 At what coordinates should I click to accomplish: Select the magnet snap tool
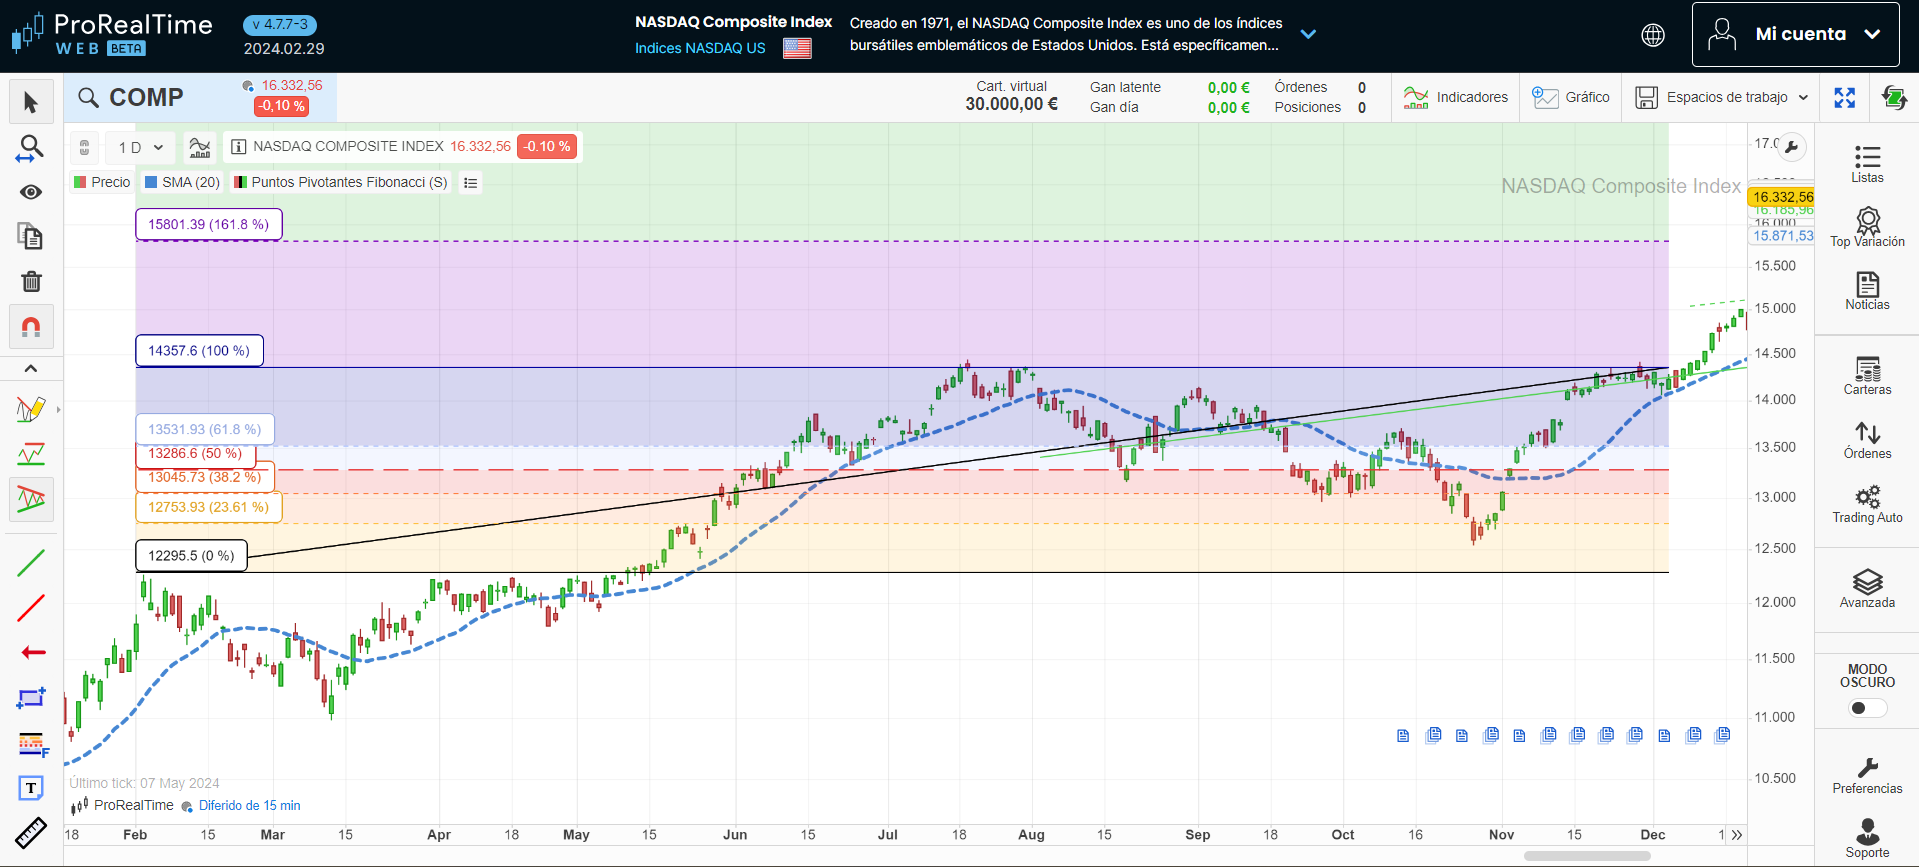[x=31, y=327]
